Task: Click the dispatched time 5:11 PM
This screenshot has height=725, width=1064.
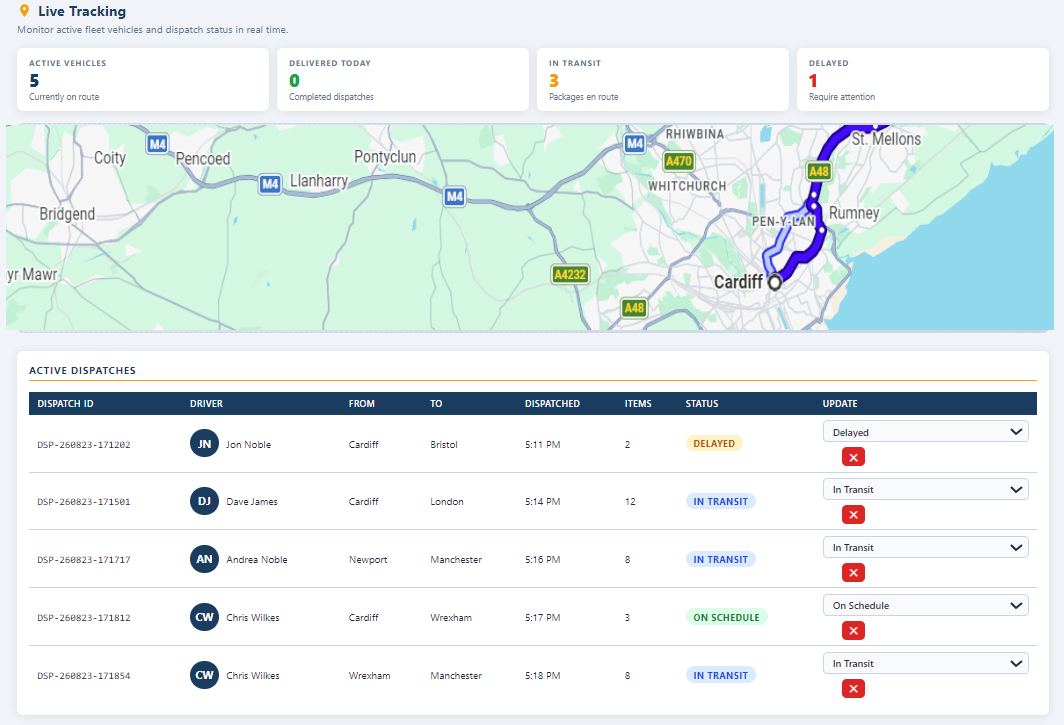Action: (542, 445)
